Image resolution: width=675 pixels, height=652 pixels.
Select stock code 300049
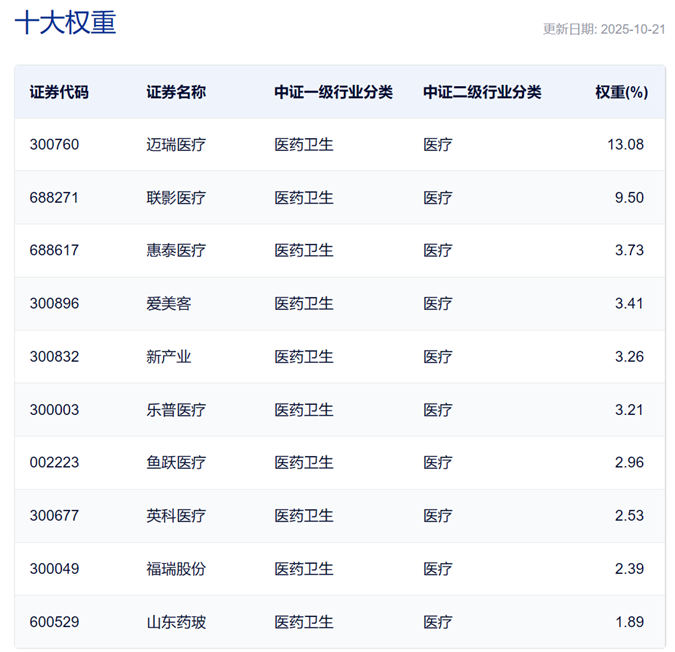[x=54, y=569]
